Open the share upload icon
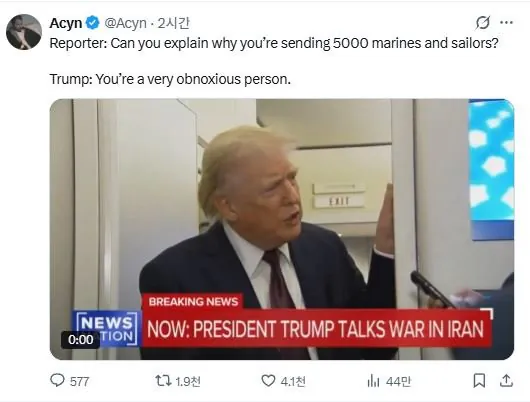The image size is (530, 402). point(506,381)
